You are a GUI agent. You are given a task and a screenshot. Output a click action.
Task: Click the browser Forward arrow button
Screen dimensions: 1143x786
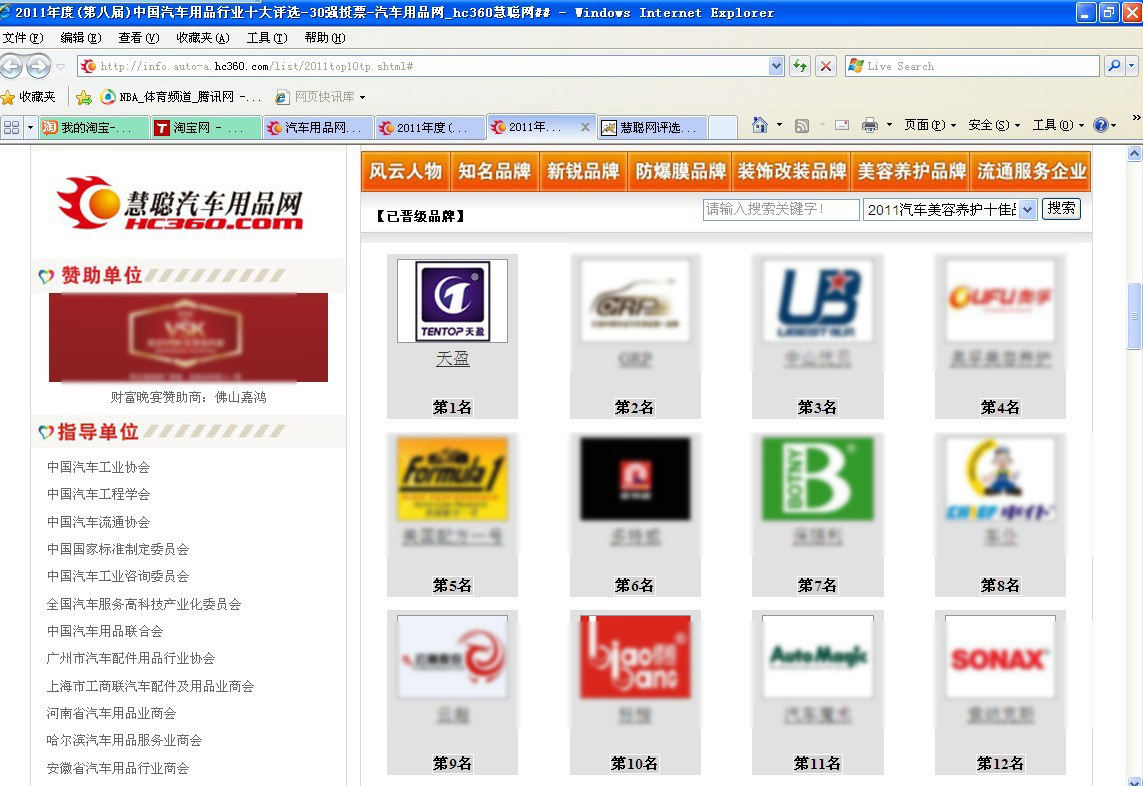click(x=38, y=66)
